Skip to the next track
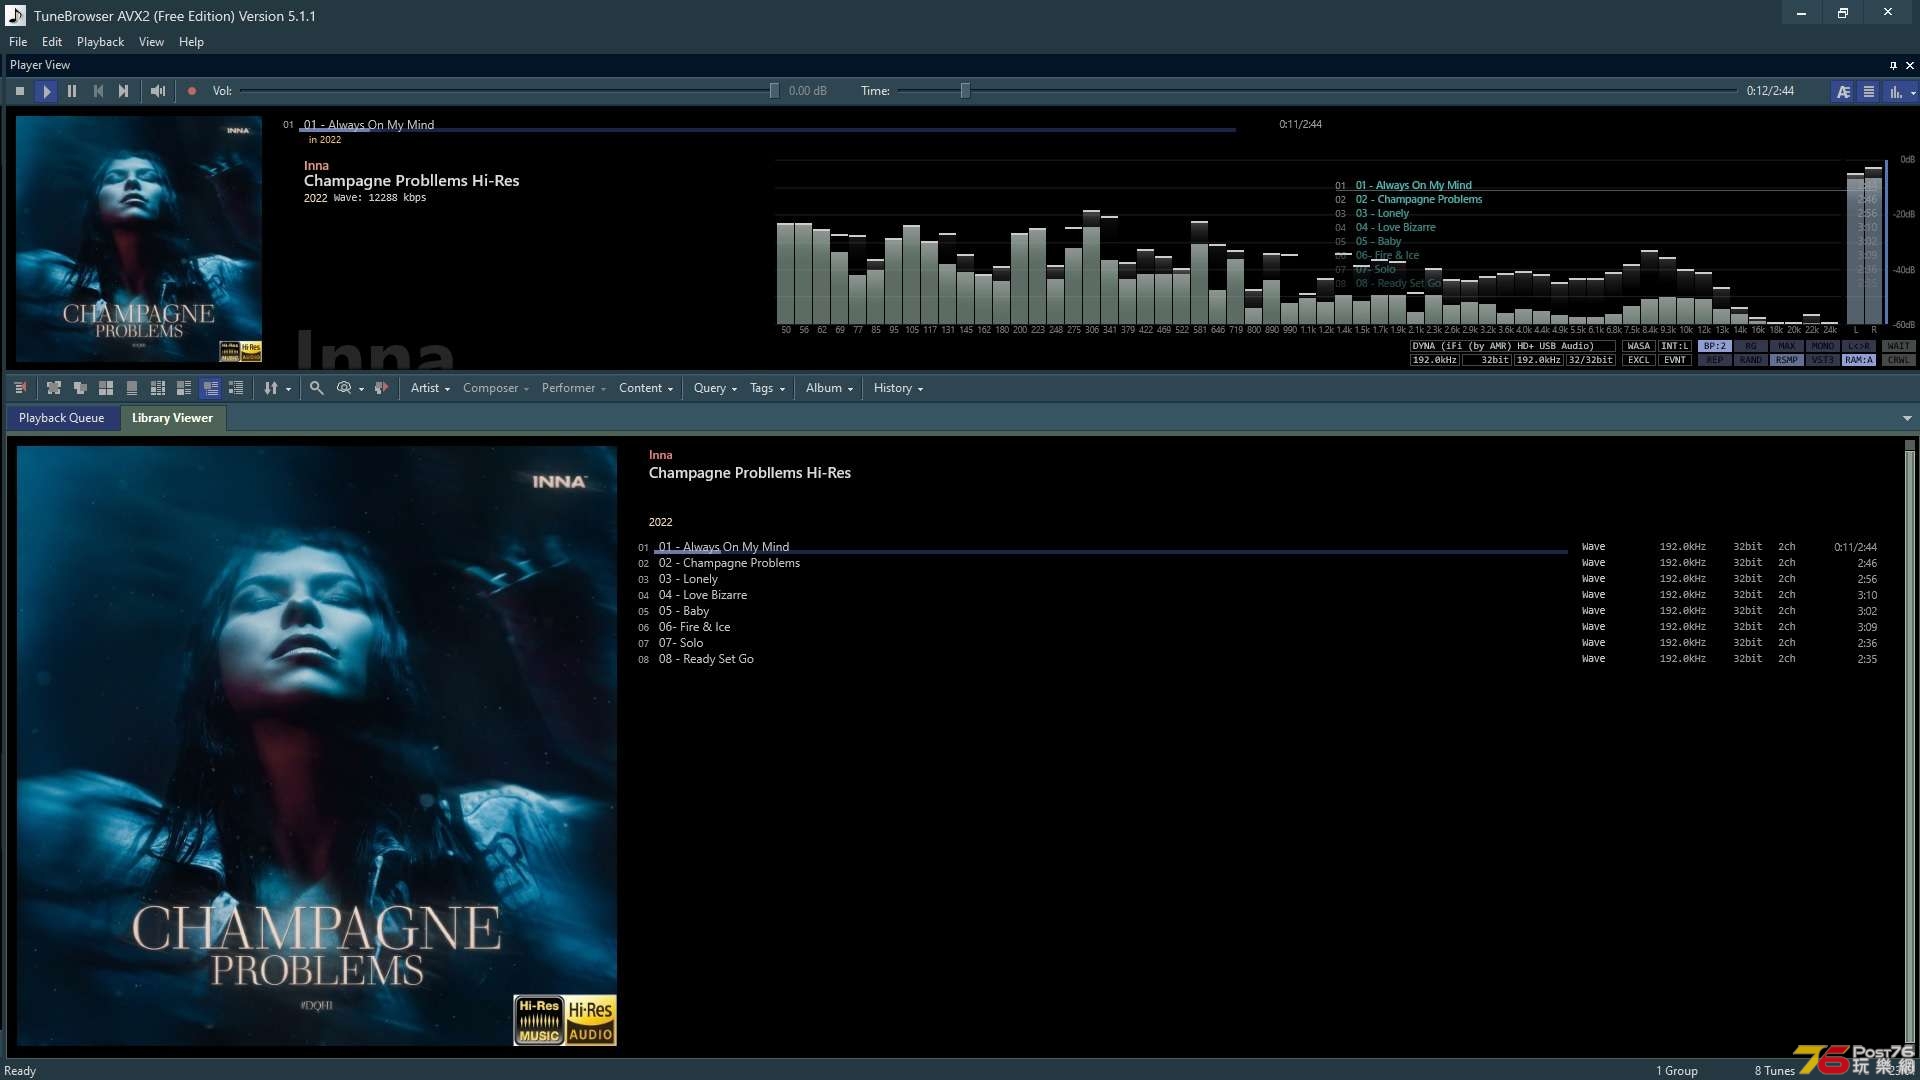 124,91
